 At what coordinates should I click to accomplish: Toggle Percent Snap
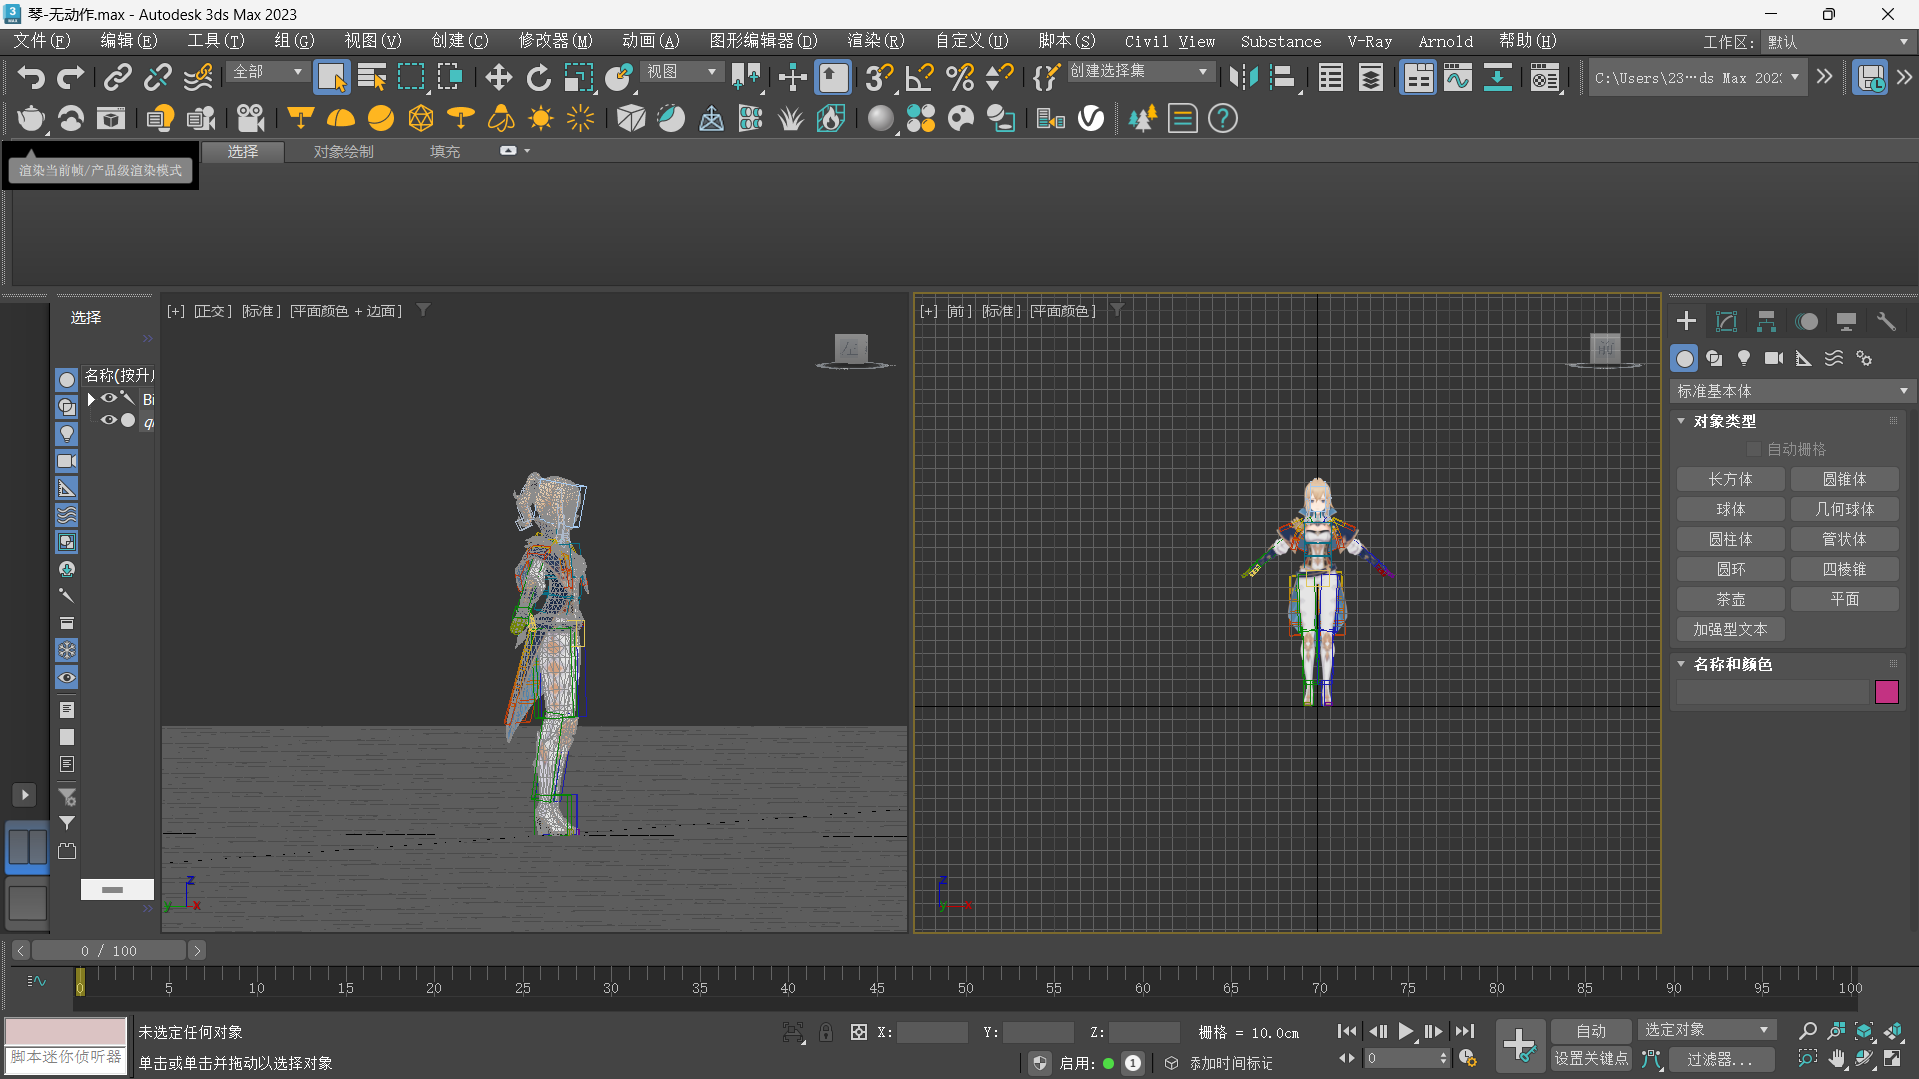959,77
